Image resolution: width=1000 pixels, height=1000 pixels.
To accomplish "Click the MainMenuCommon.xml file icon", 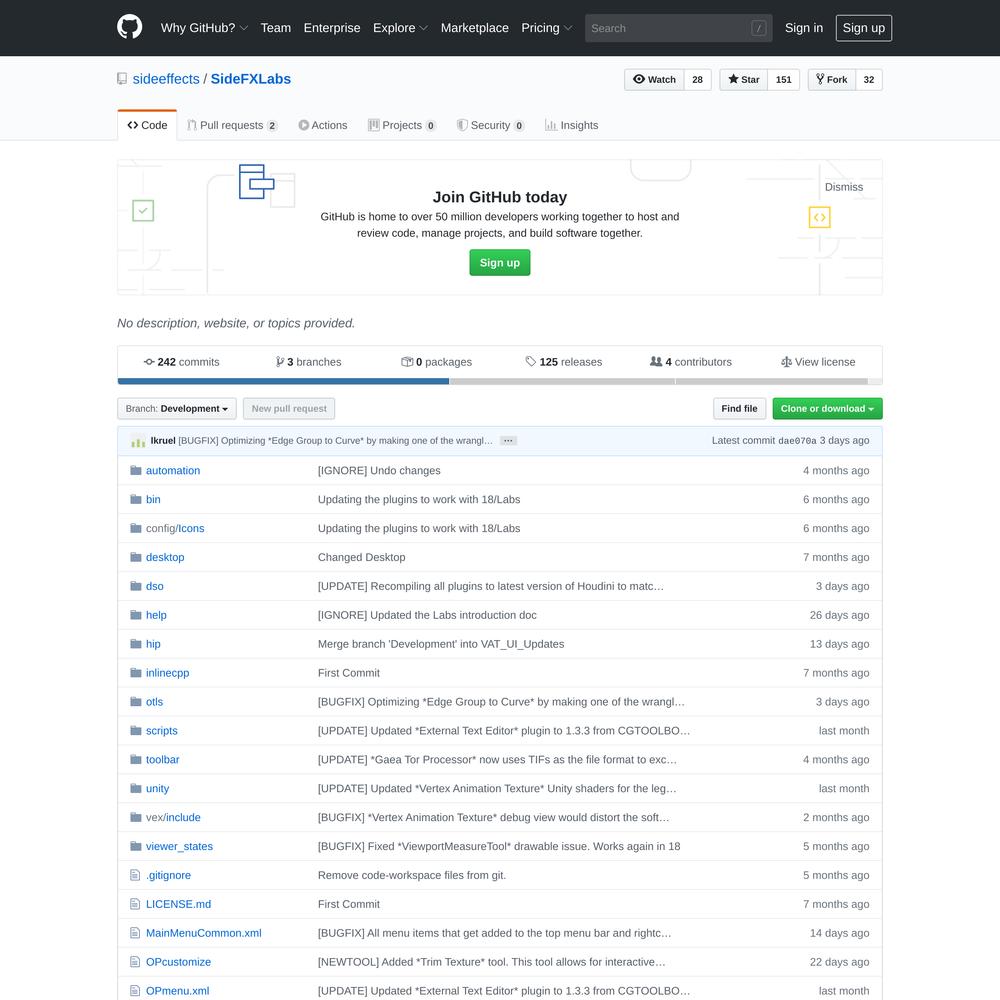I will point(135,933).
